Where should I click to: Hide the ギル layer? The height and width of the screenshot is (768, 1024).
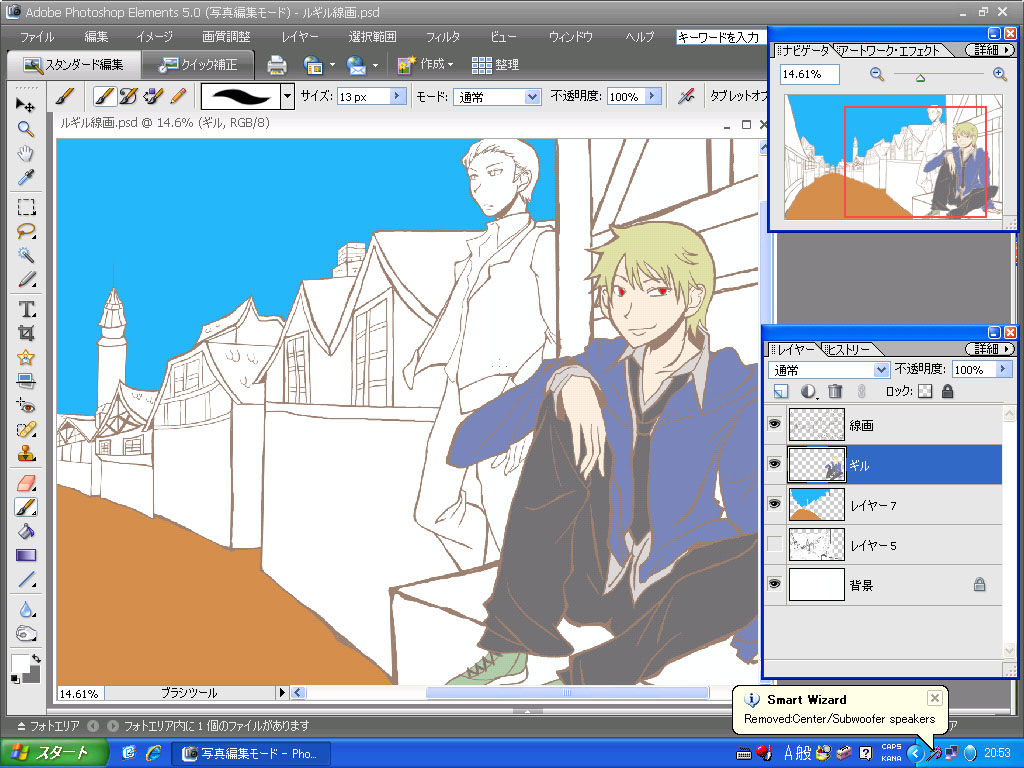[x=775, y=464]
